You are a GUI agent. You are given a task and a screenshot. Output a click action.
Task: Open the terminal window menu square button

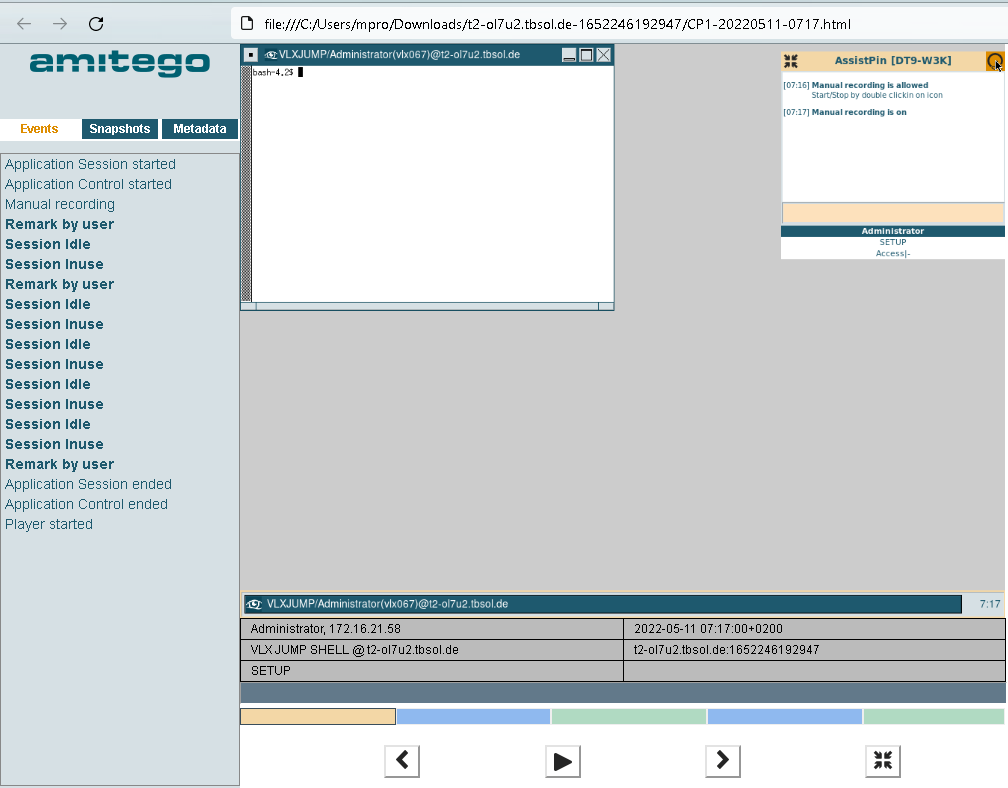[x=250, y=55]
